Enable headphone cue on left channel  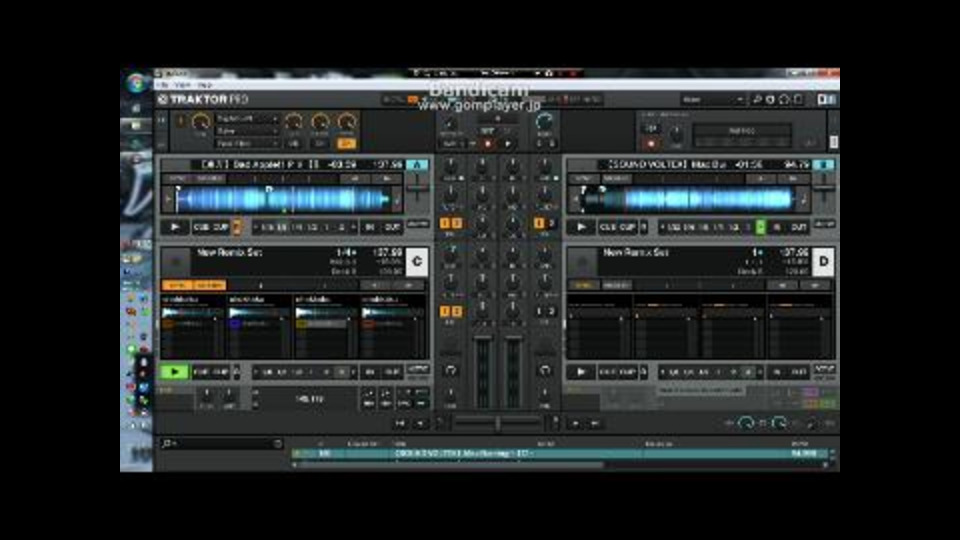pyautogui.click(x=451, y=370)
